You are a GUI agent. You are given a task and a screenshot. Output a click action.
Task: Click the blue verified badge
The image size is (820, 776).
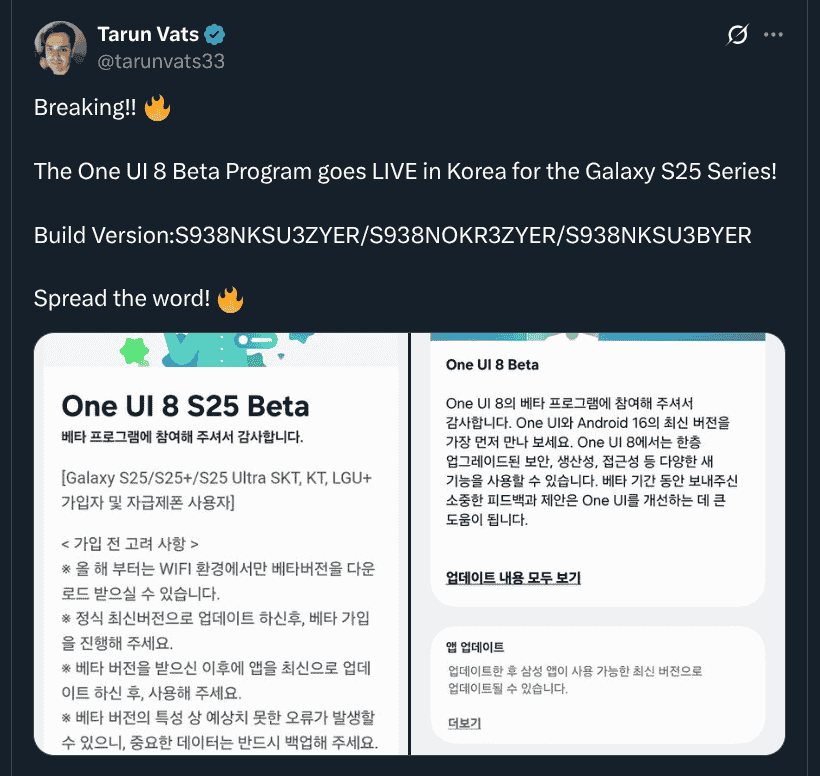coord(215,35)
